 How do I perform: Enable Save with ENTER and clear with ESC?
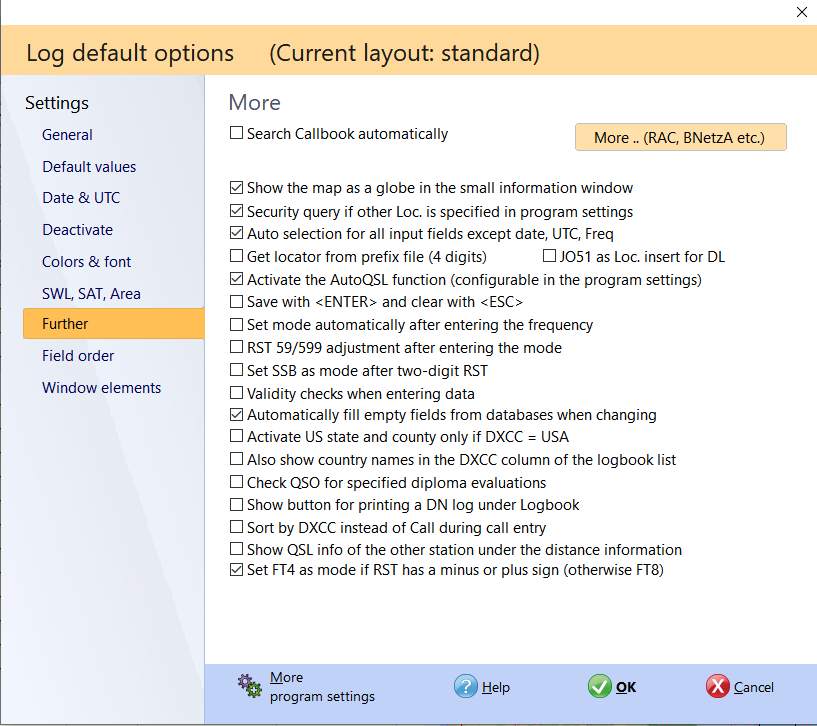tap(236, 301)
